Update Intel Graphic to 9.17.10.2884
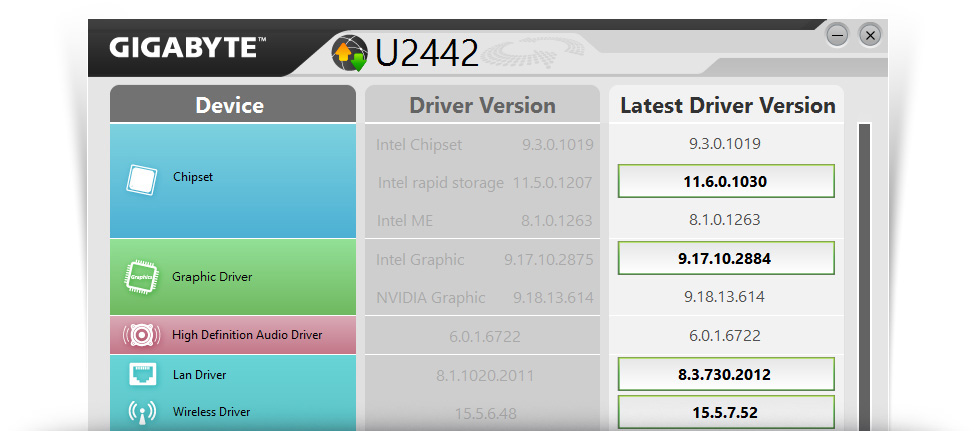Screen dimensions: 974x431 726,258
